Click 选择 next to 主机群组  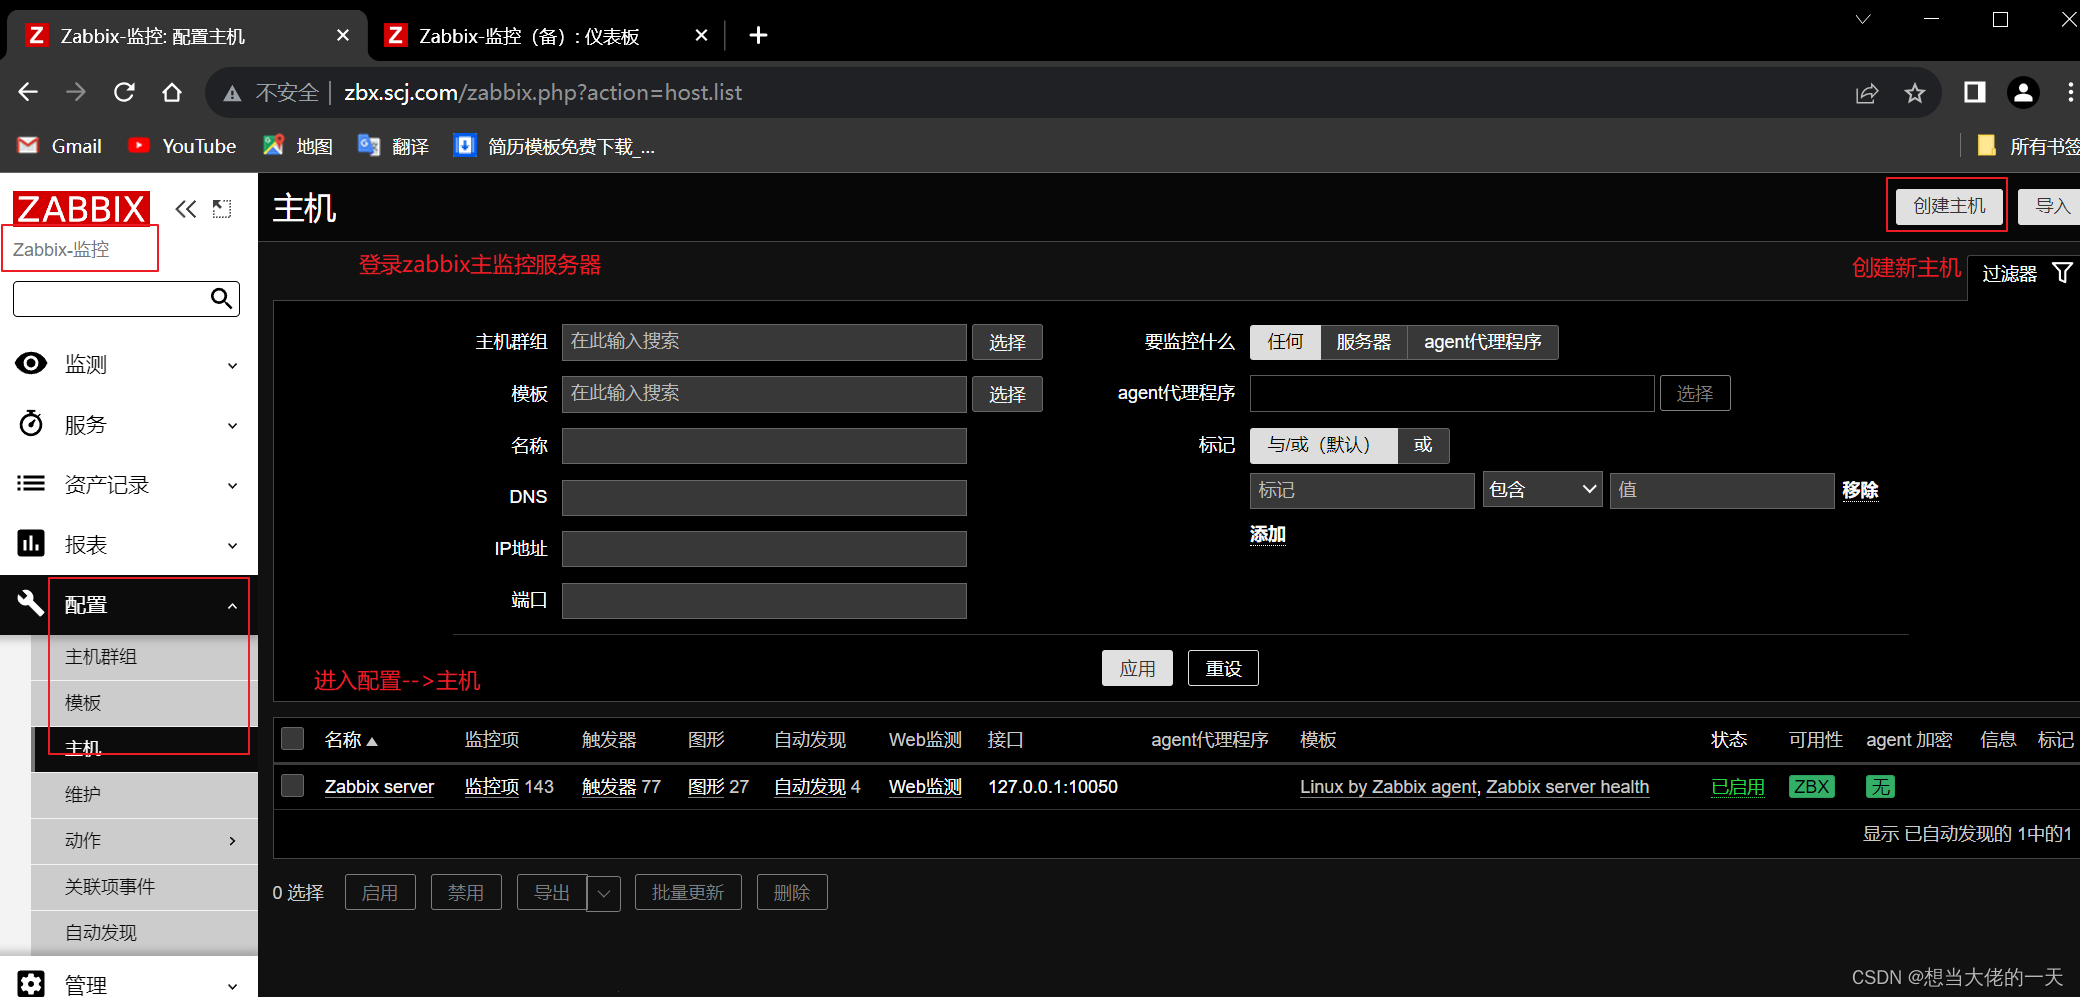1007,342
